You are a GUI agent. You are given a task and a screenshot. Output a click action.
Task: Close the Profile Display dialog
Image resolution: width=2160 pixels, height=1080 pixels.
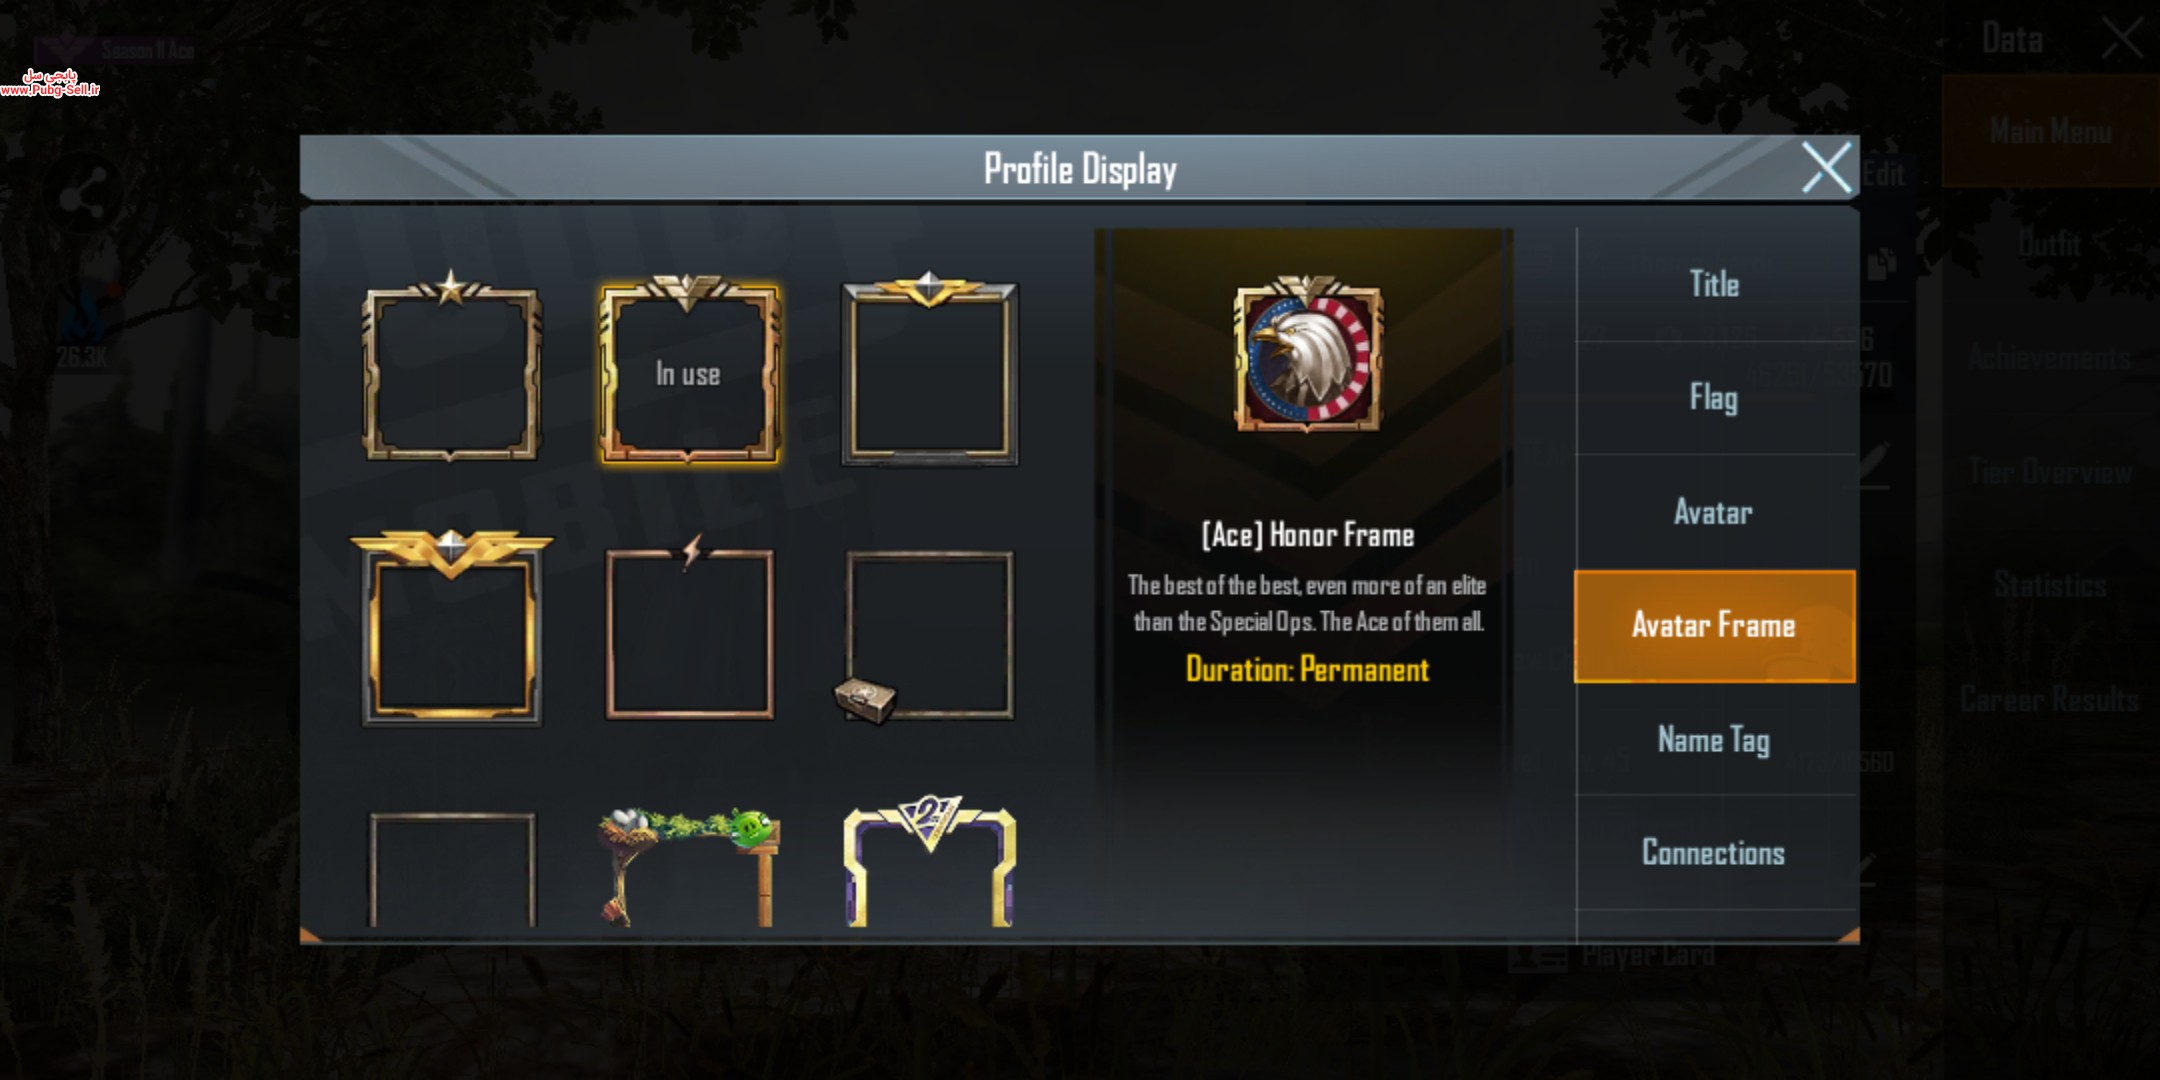click(1826, 167)
